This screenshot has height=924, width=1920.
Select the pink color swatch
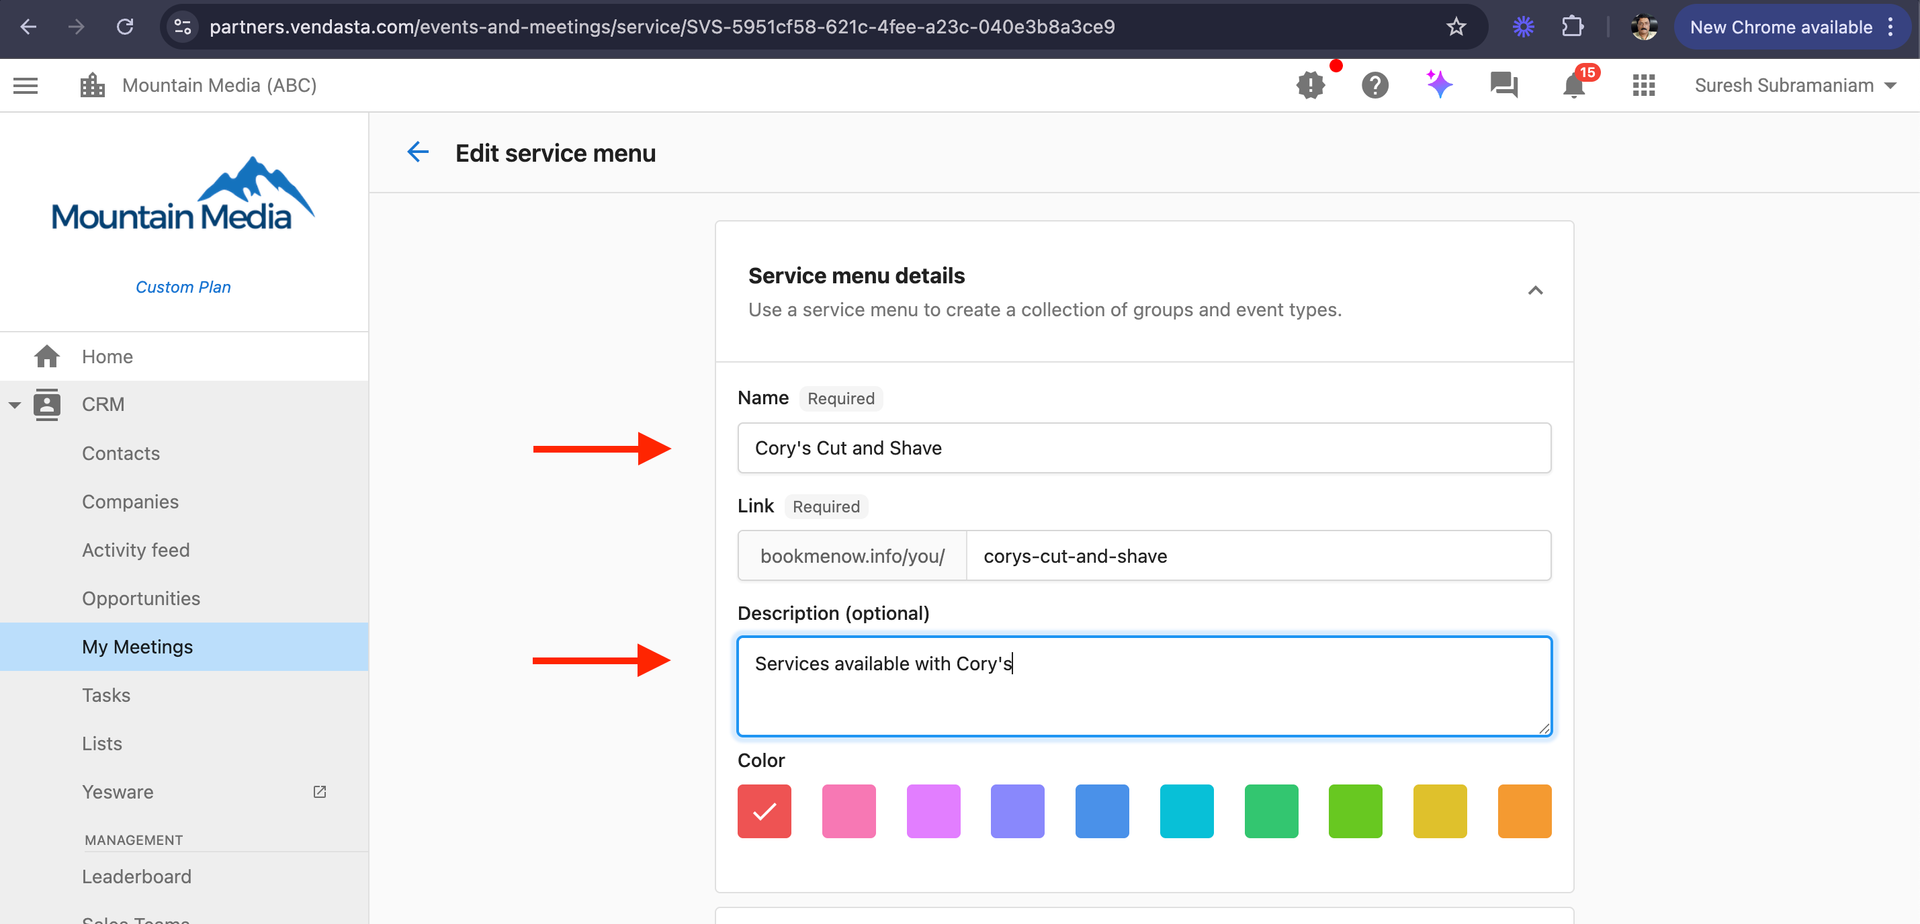pos(849,811)
